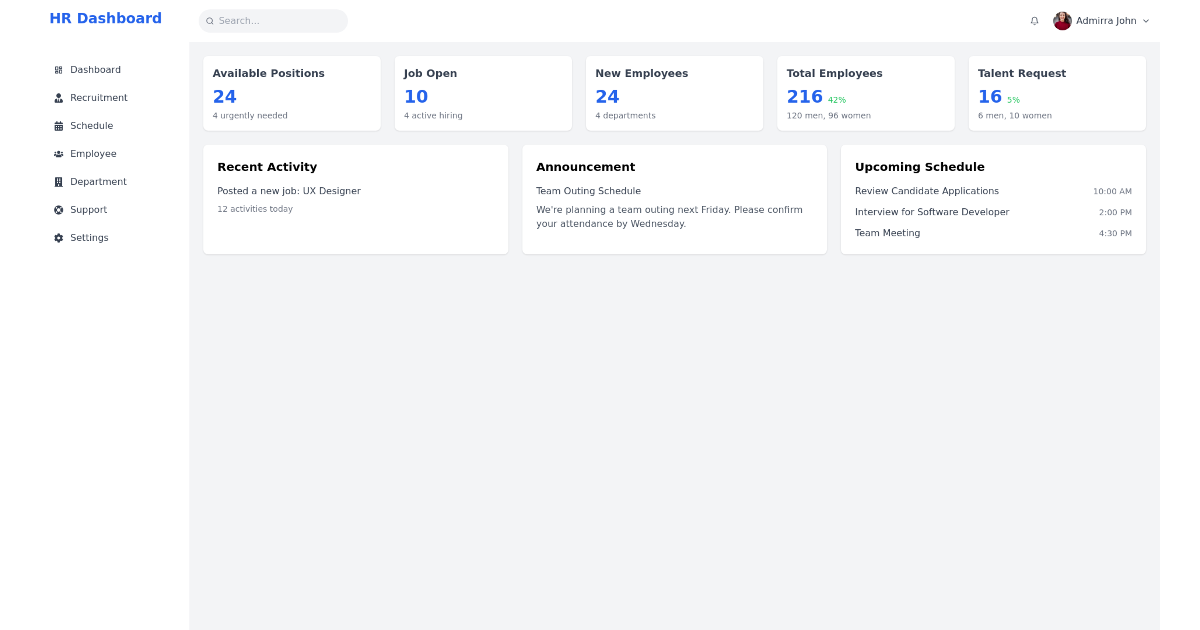1200x630 pixels.
Task: Click the Admirra John profile avatar
Action: [1062, 20]
